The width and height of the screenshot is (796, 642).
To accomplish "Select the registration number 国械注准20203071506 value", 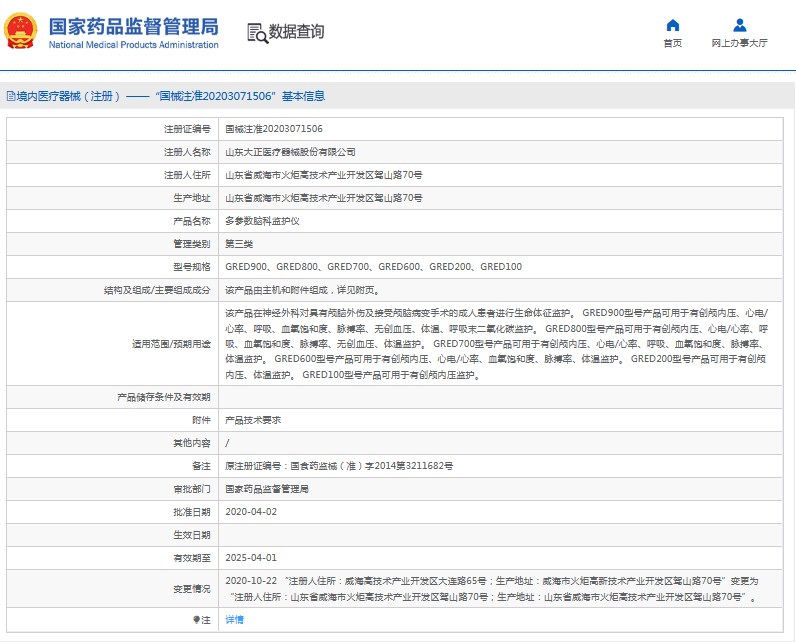I will (x=274, y=129).
